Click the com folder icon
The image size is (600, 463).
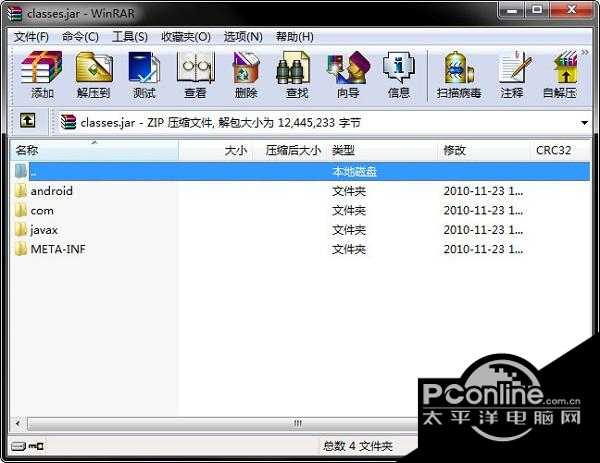click(x=21, y=210)
